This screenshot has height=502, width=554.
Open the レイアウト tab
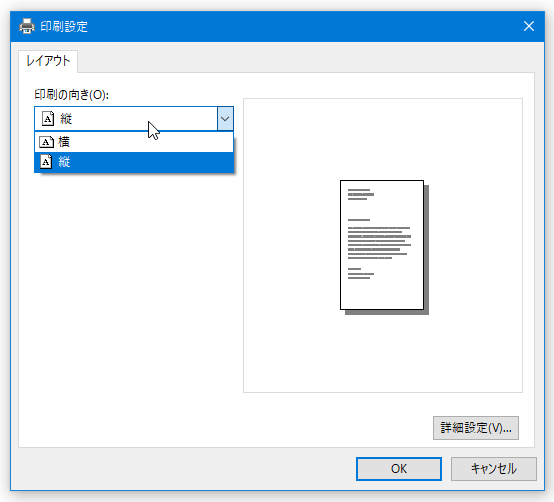click(48, 61)
